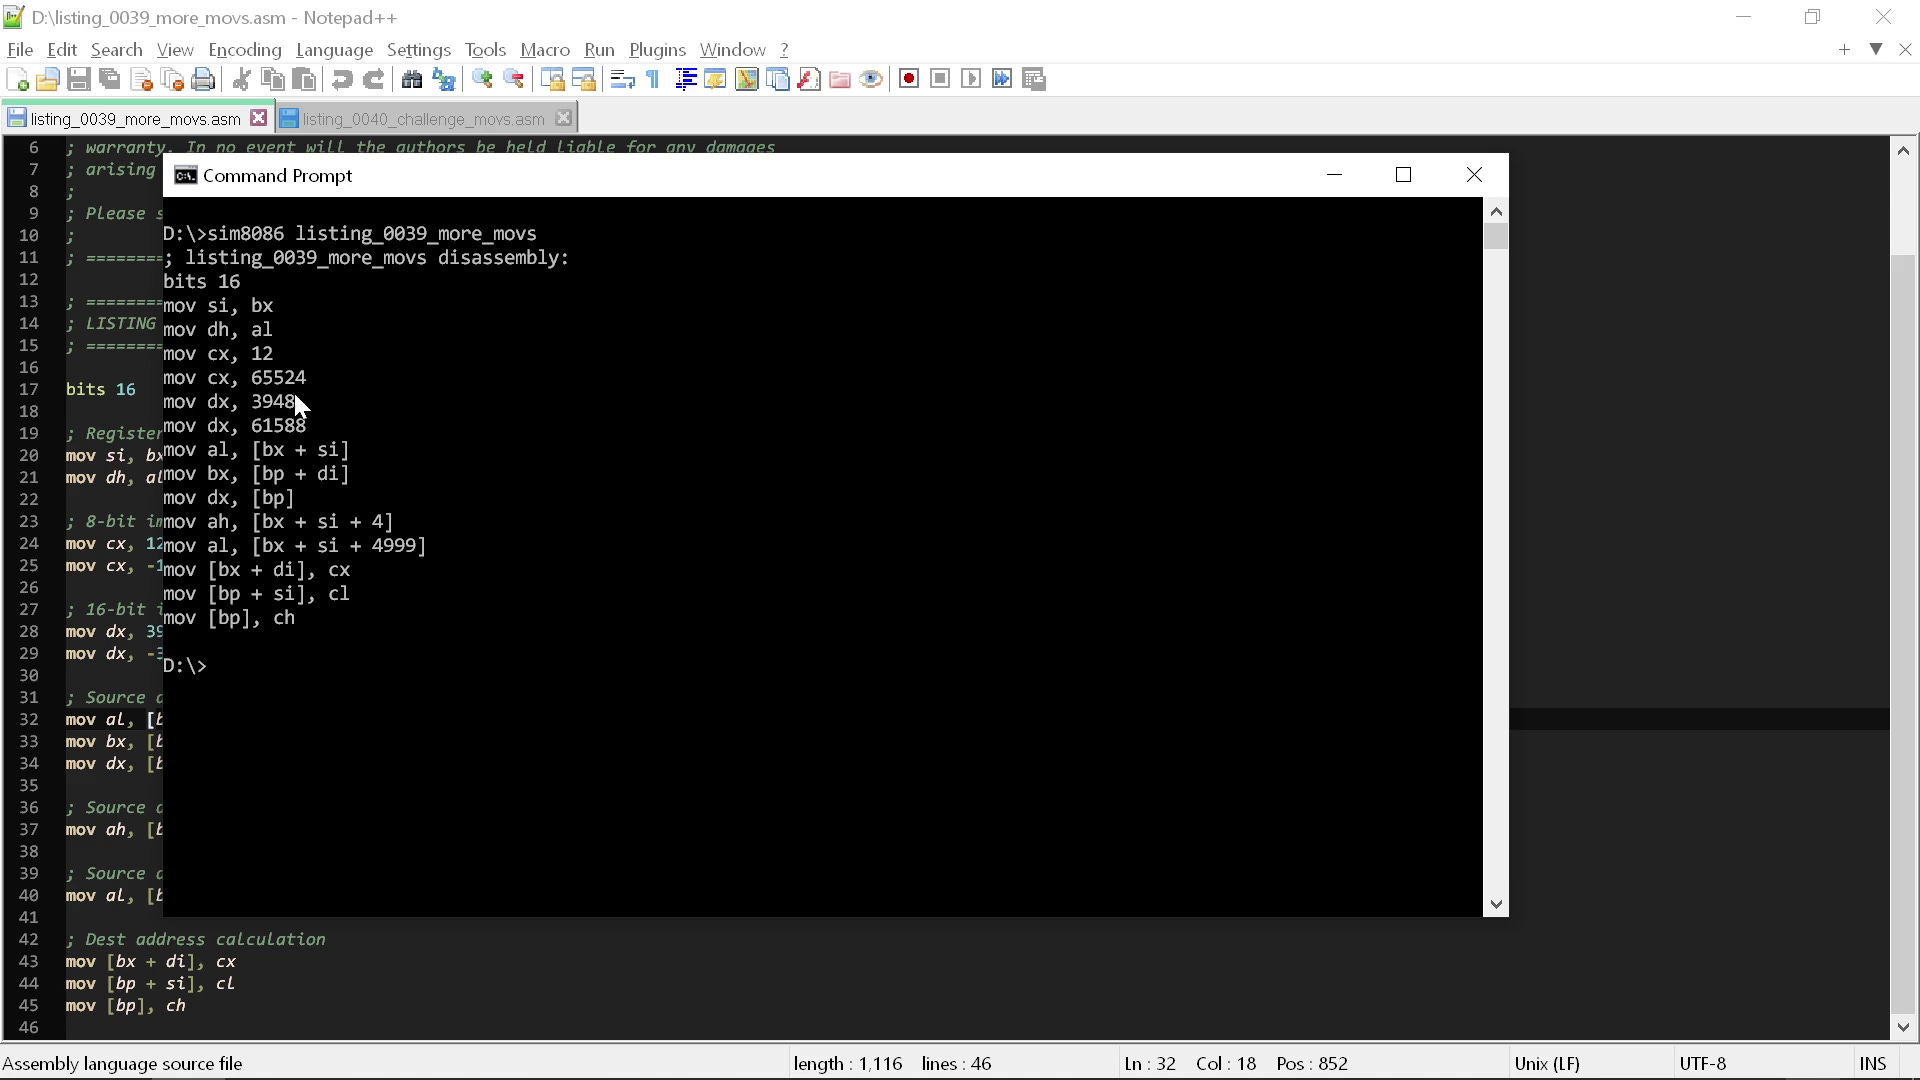Click Unix (LF) in the status bar
Screen dimensions: 1920x1080
coord(1547,1063)
